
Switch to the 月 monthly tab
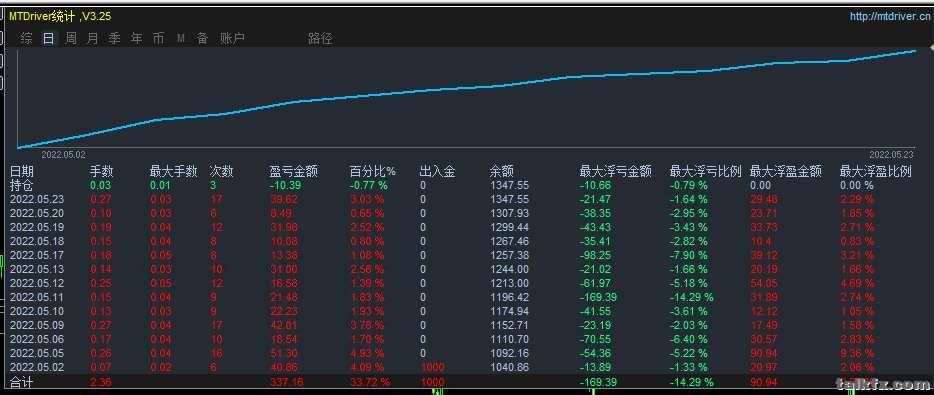(x=92, y=39)
